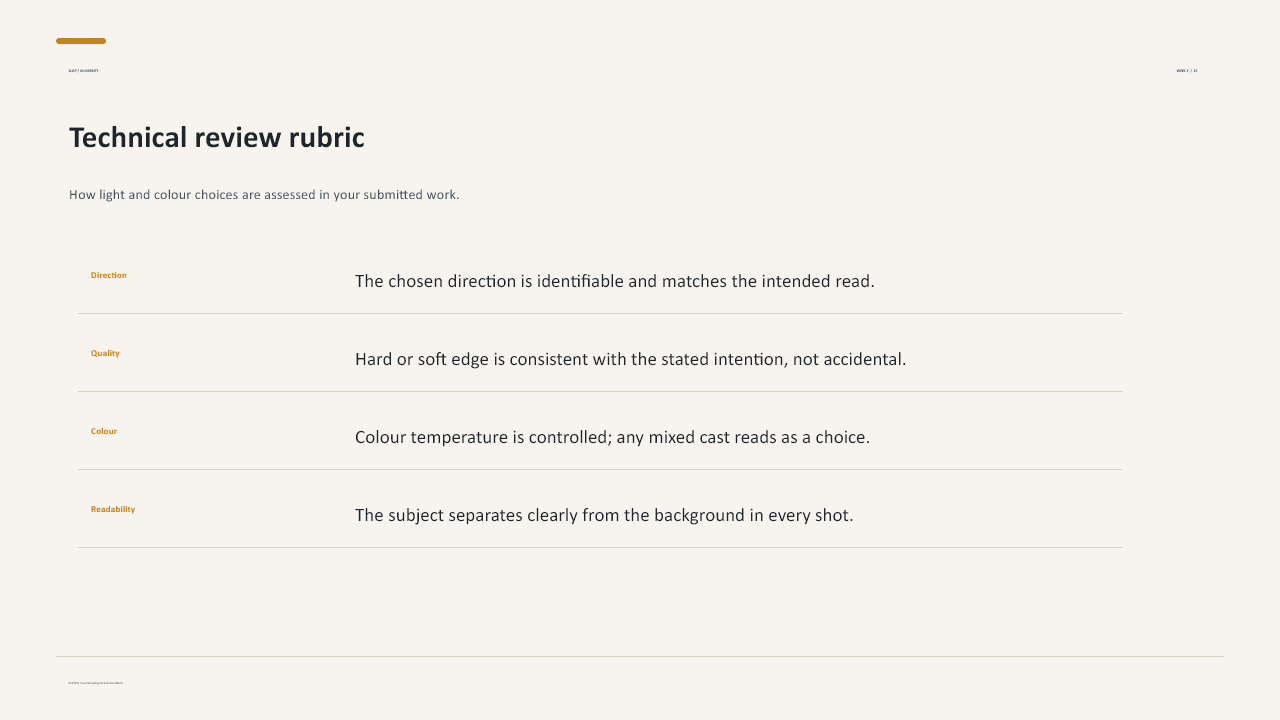The height and width of the screenshot is (720, 1280).
Task: Click the divider line under the Colour row
Action: coord(600,469)
